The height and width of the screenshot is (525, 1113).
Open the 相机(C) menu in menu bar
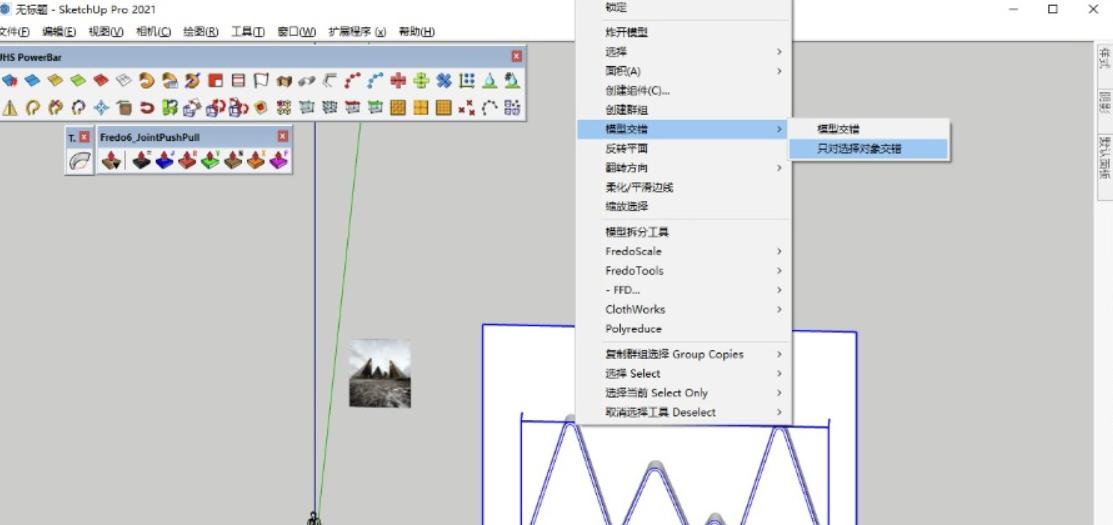point(153,31)
